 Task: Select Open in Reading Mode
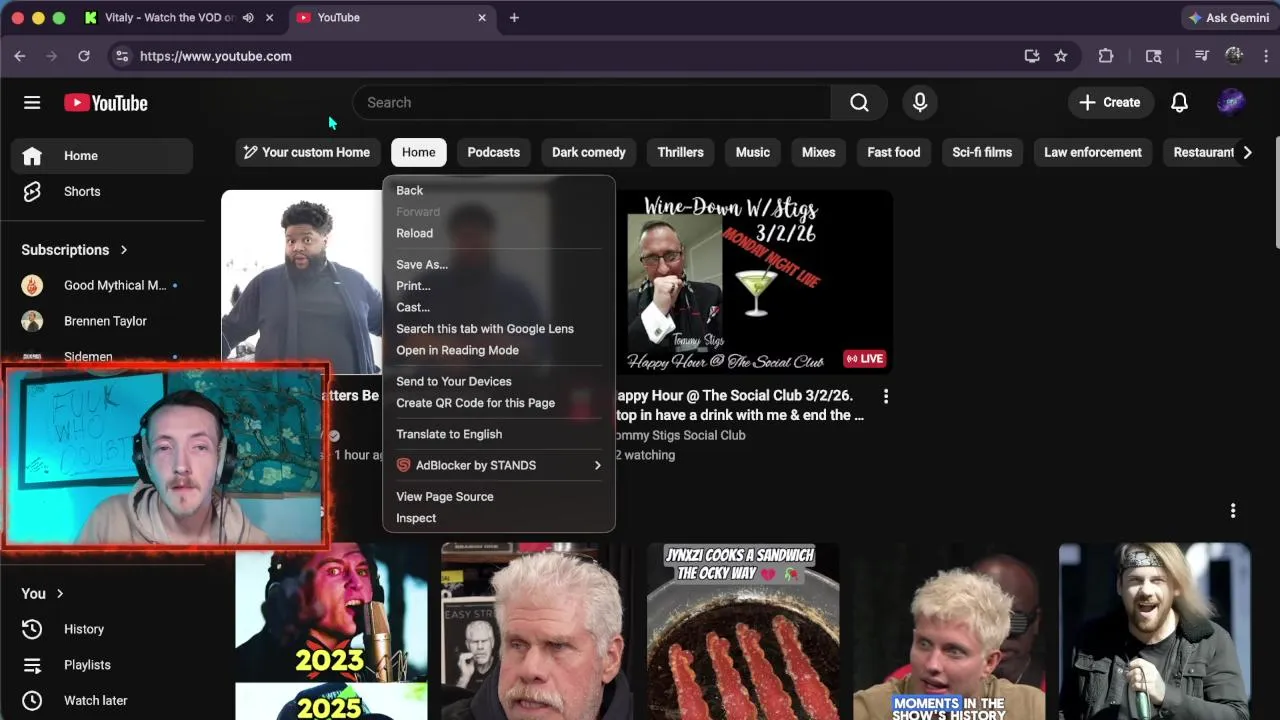click(499, 350)
